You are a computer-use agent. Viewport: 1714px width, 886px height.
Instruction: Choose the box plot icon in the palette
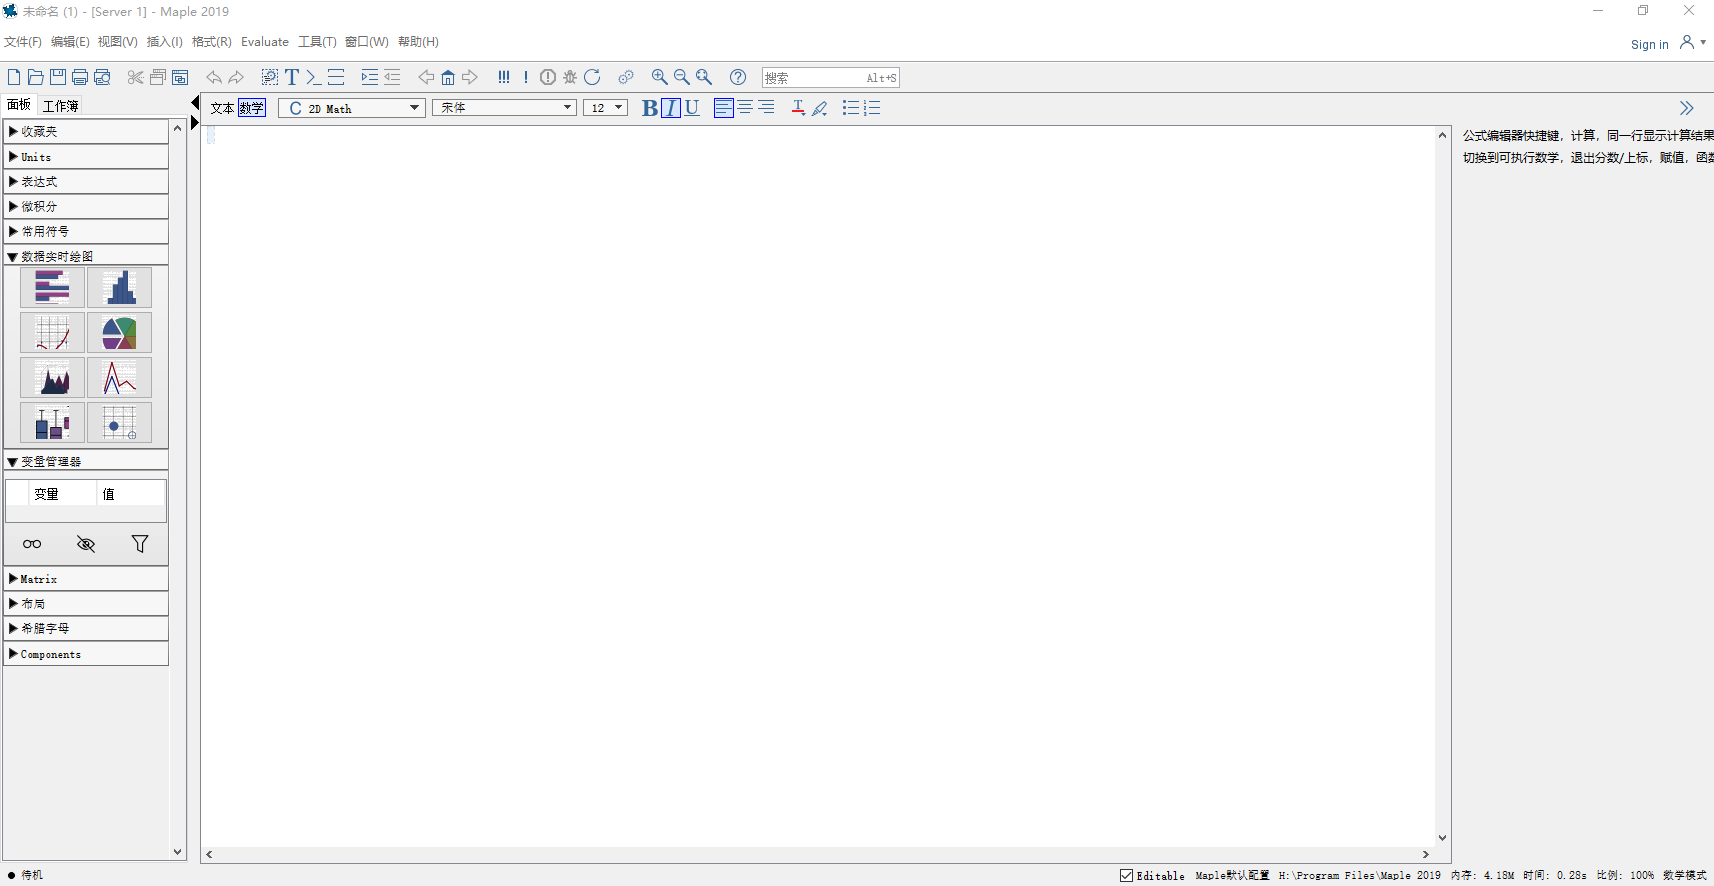(52, 423)
